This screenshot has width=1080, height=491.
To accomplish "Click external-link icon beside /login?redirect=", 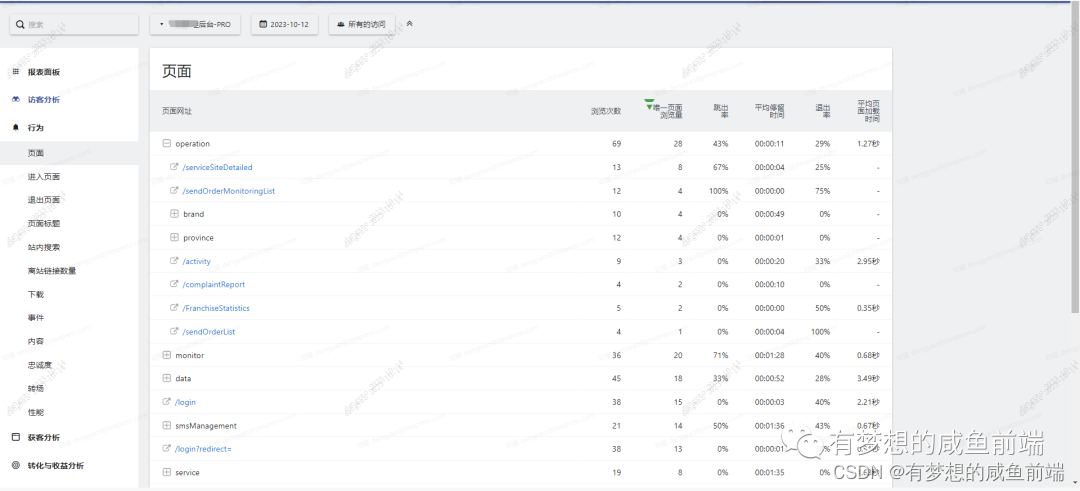I will (x=166, y=448).
